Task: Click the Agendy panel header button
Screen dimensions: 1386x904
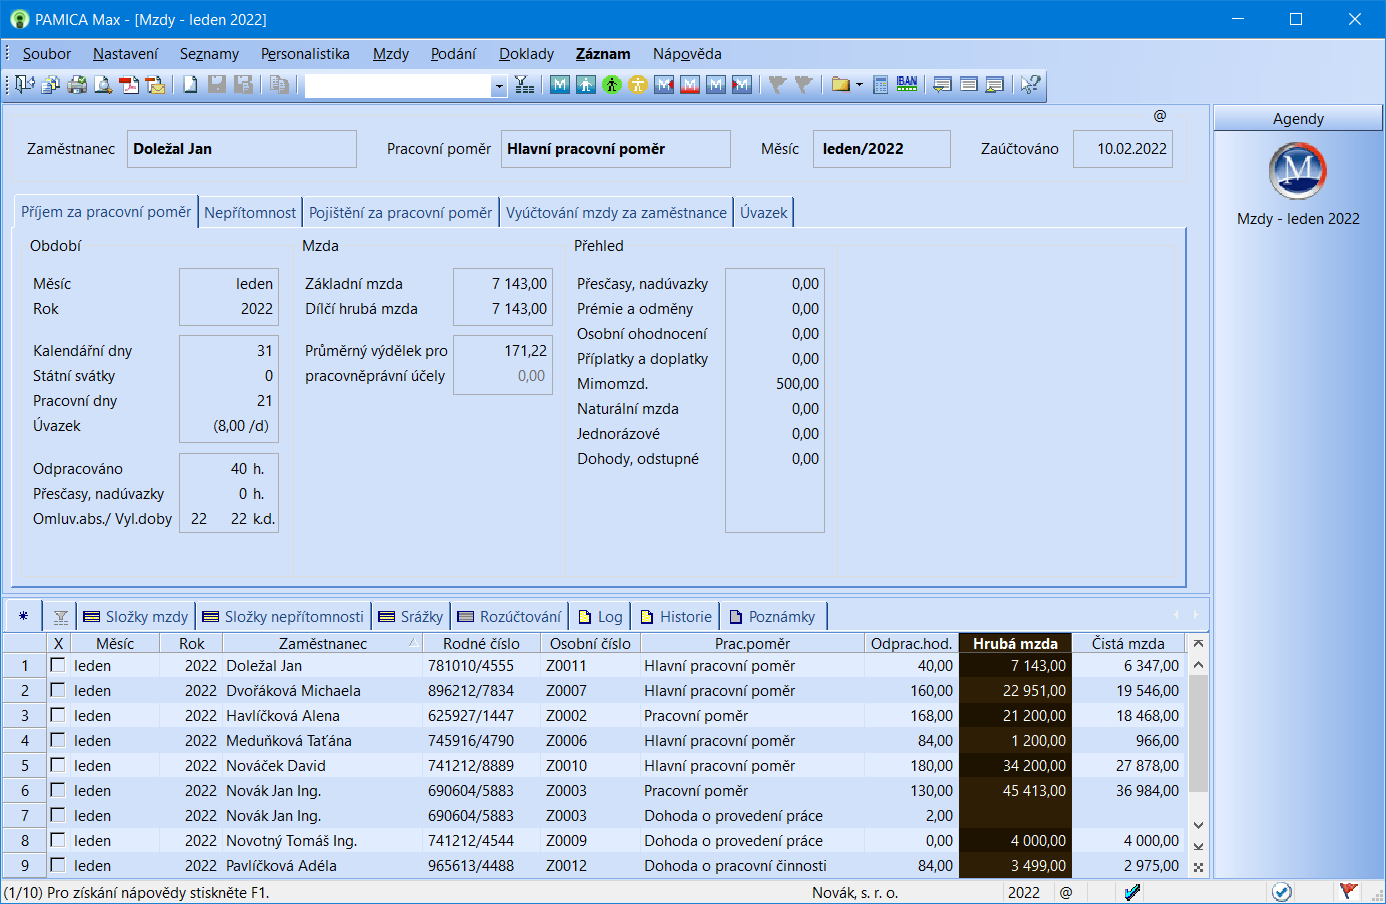Action: (1298, 118)
